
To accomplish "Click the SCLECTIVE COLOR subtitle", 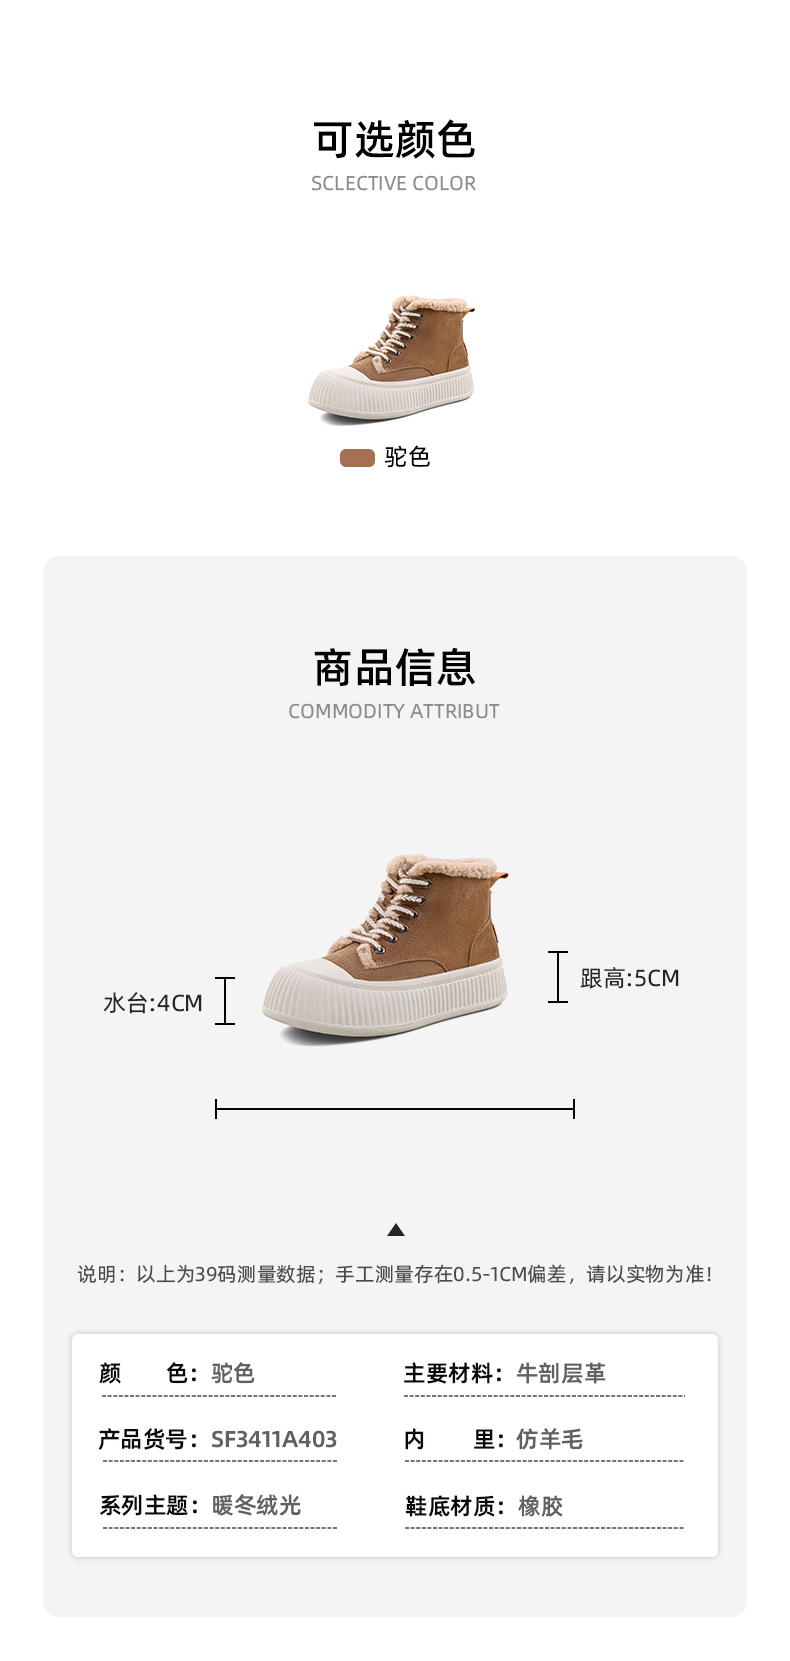I will click(394, 183).
